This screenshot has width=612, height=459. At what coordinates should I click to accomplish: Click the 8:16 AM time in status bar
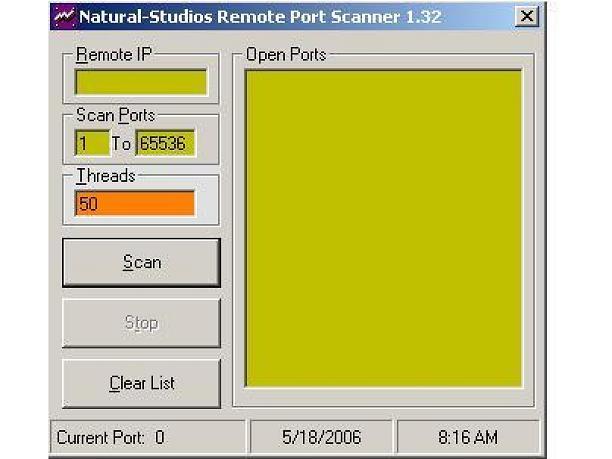tap(468, 438)
